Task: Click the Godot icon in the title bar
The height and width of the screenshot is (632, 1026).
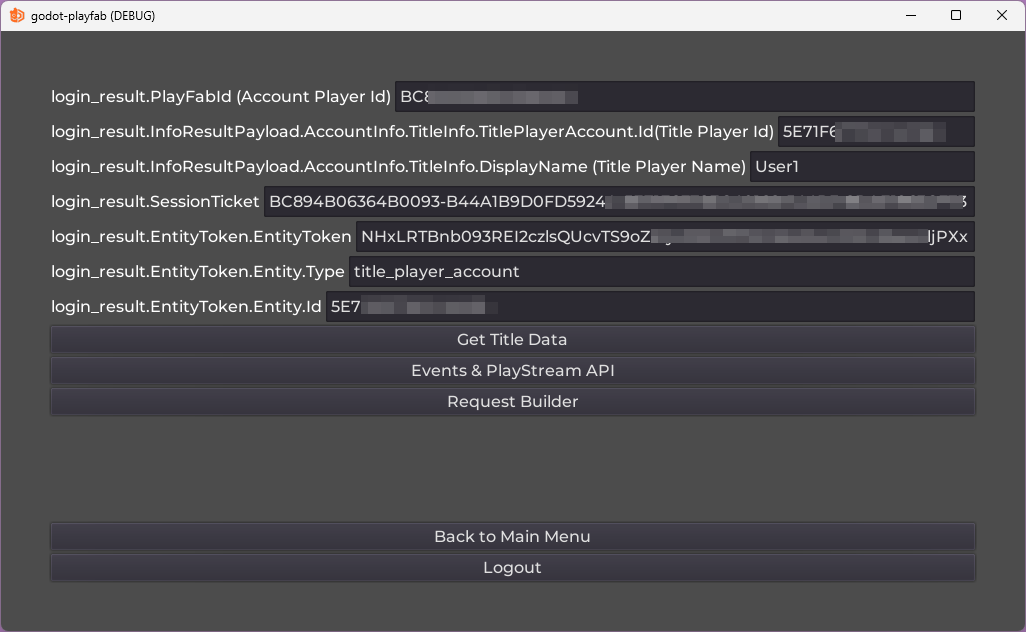Action: coord(17,15)
